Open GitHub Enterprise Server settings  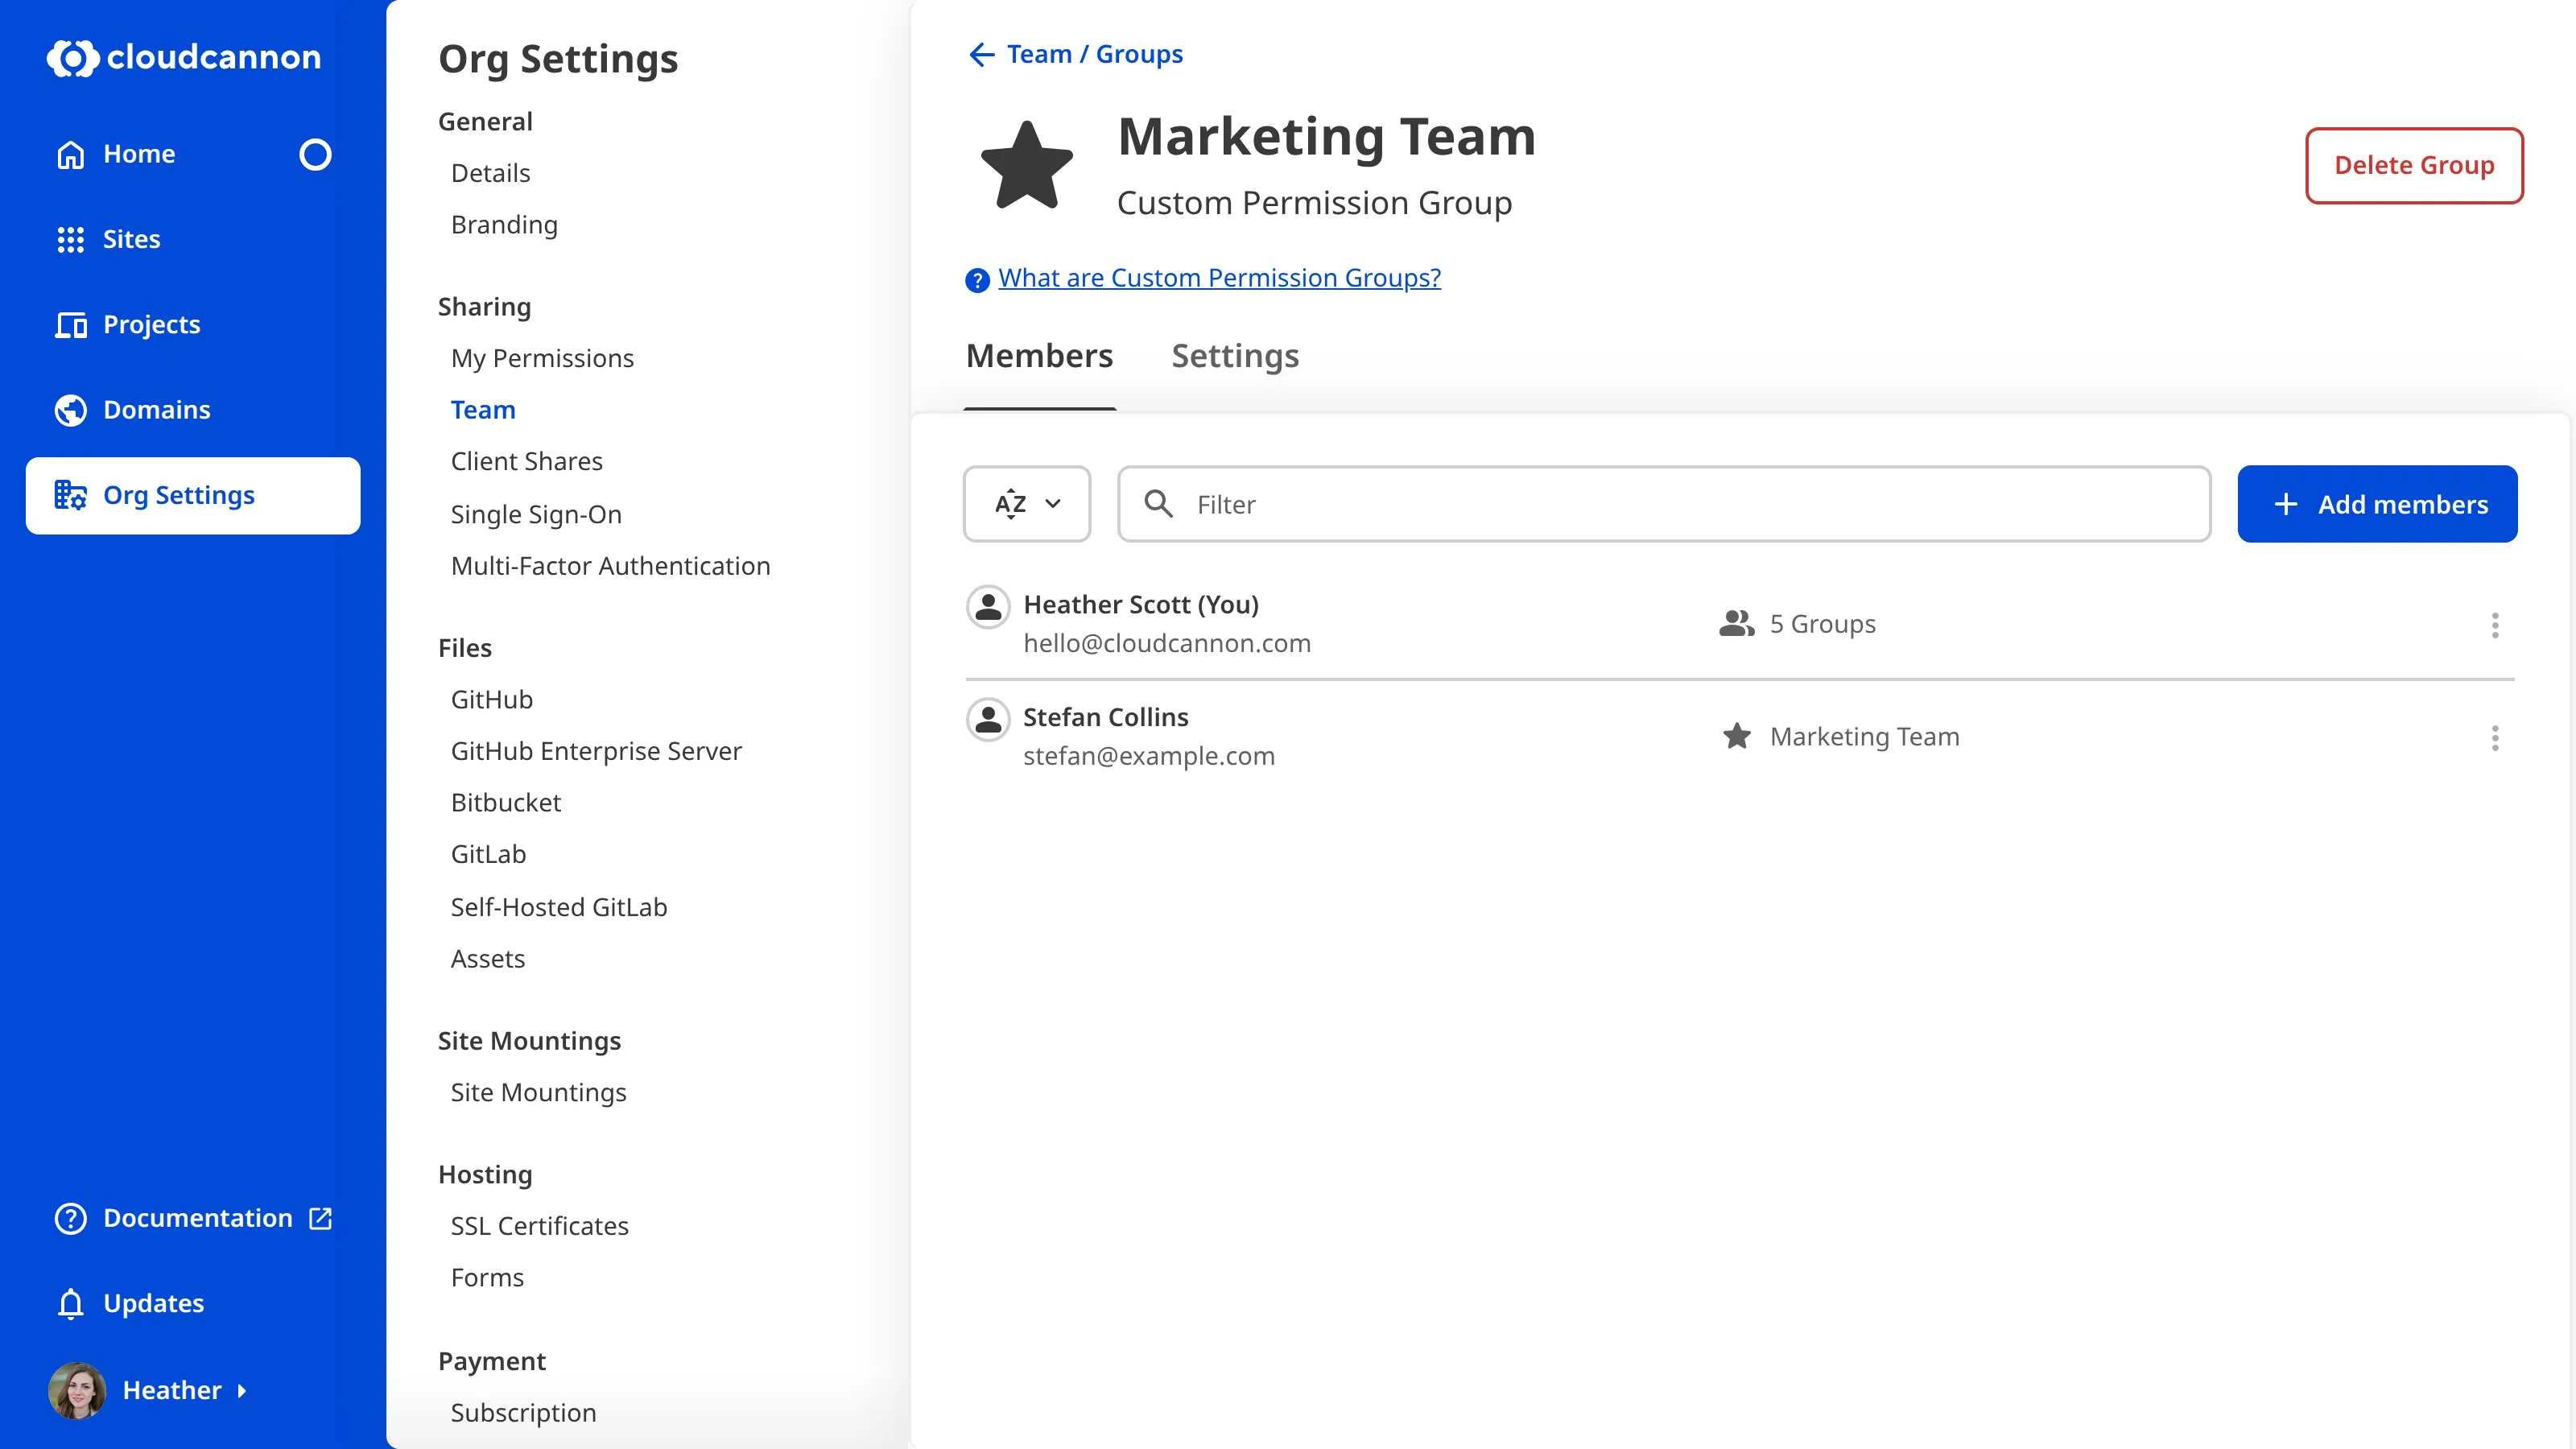(x=596, y=751)
